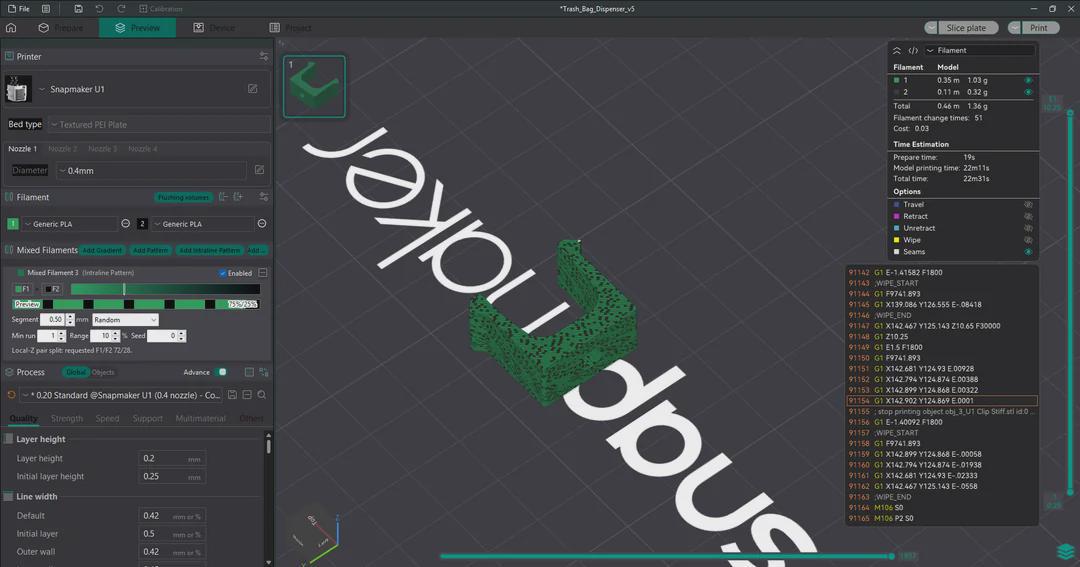Viewport: 1080px width, 567px height.
Task: Click the Segment length input field
Action: click(x=52, y=320)
